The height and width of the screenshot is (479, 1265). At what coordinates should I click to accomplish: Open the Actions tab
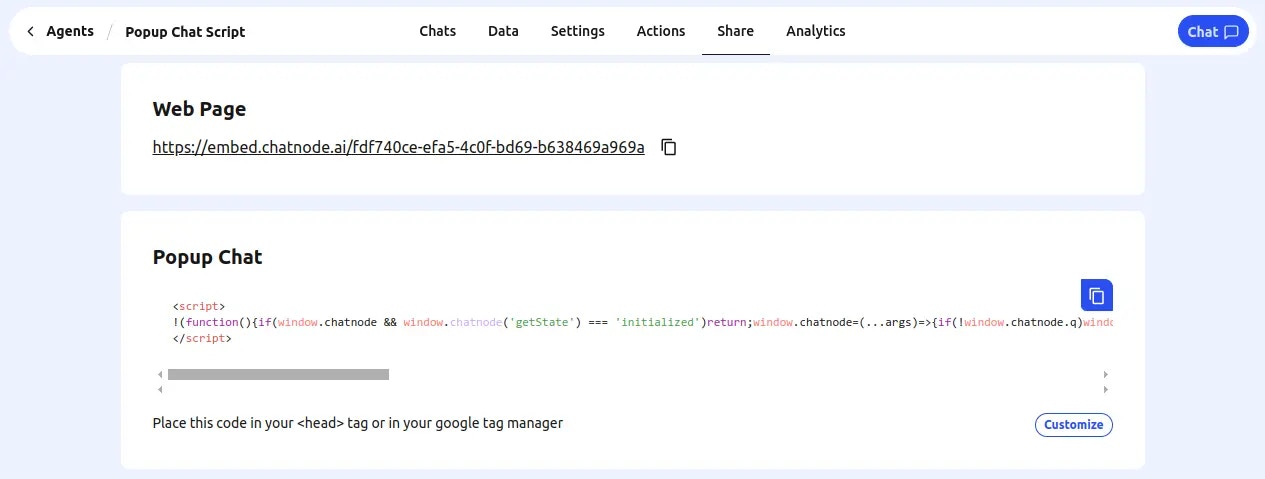[661, 31]
